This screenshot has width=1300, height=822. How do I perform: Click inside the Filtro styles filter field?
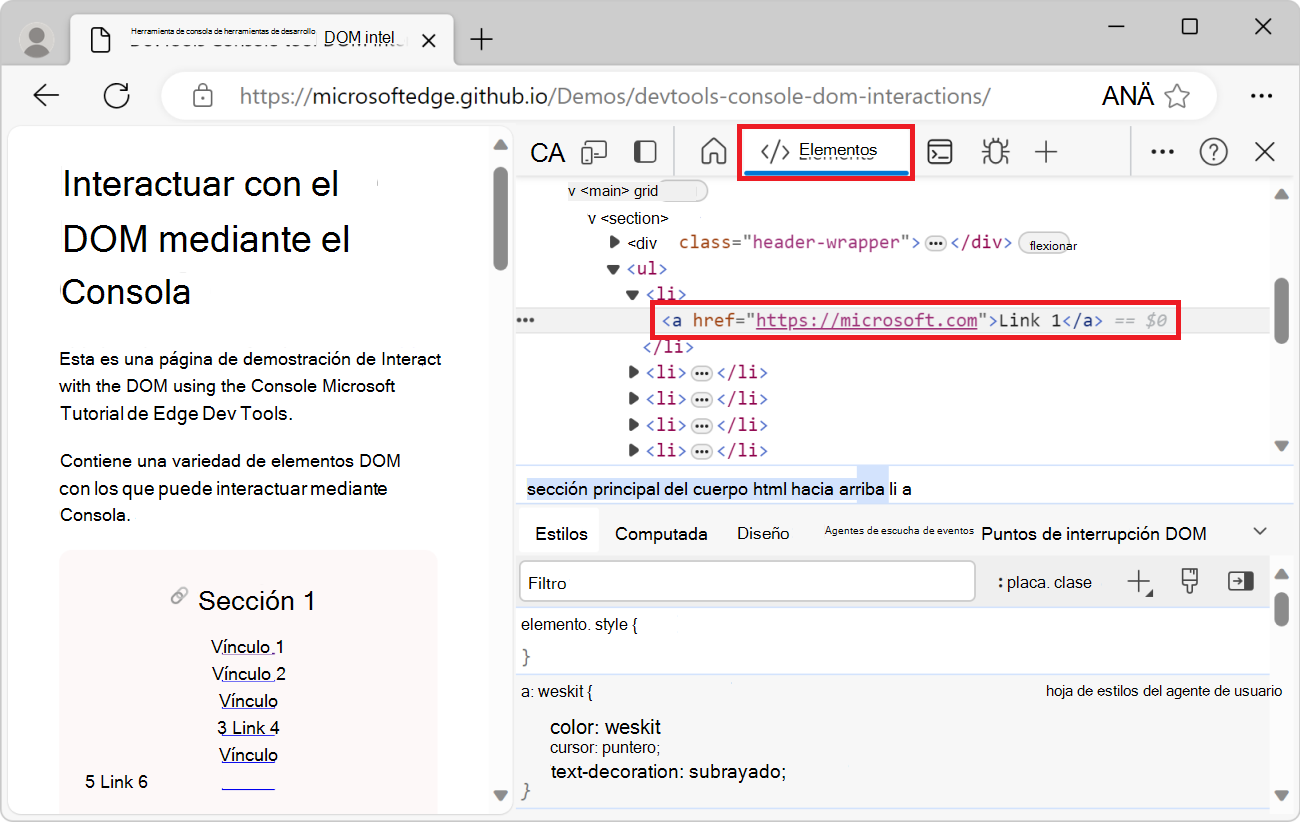click(746, 581)
